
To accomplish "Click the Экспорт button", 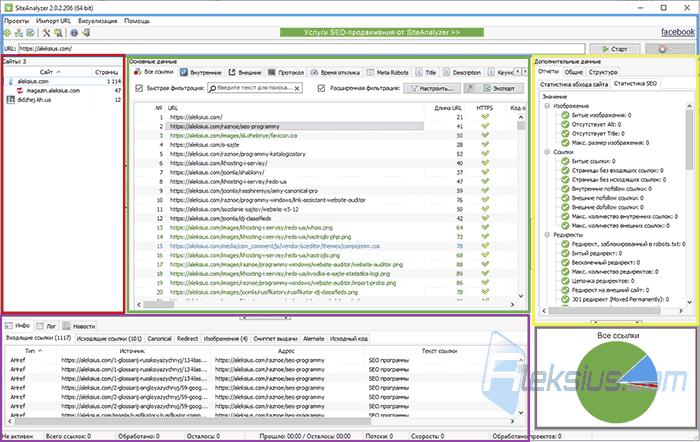I will [x=499, y=88].
